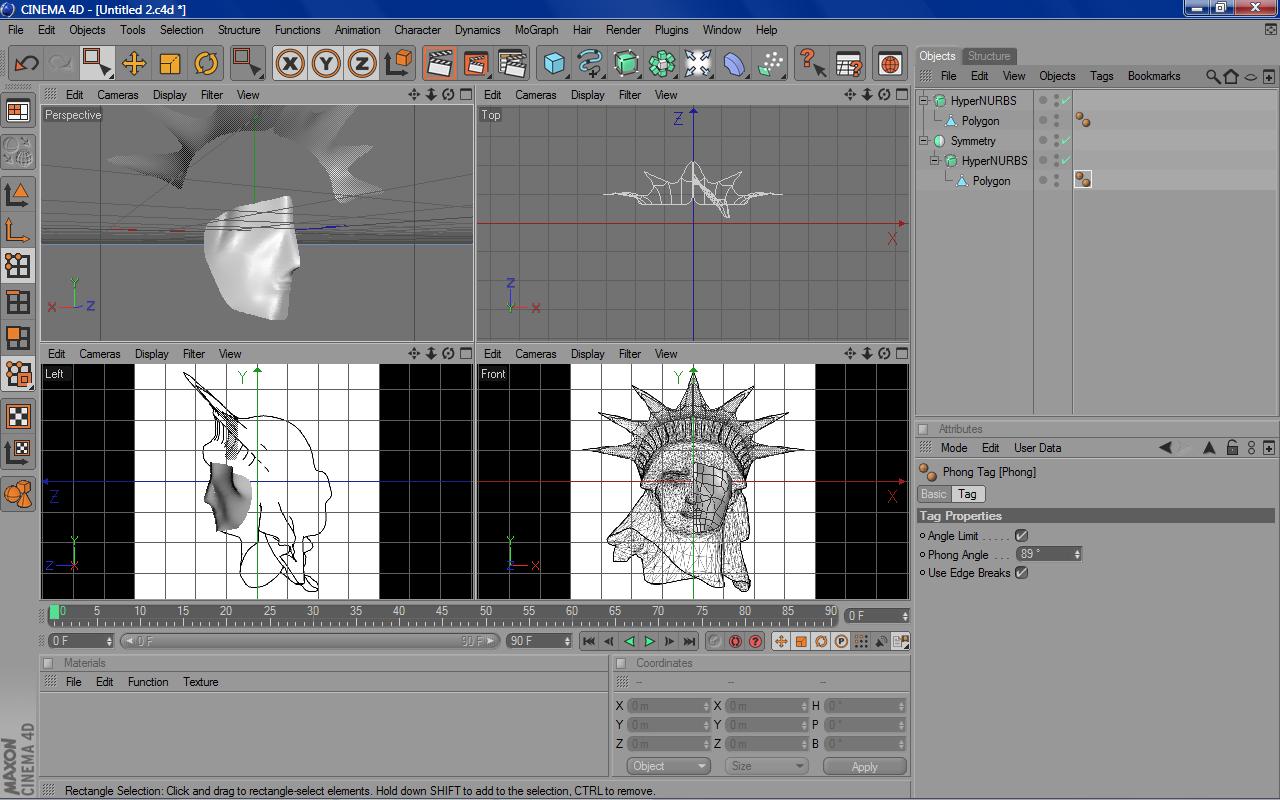Click the Apply button in Coordinates

coord(865,767)
